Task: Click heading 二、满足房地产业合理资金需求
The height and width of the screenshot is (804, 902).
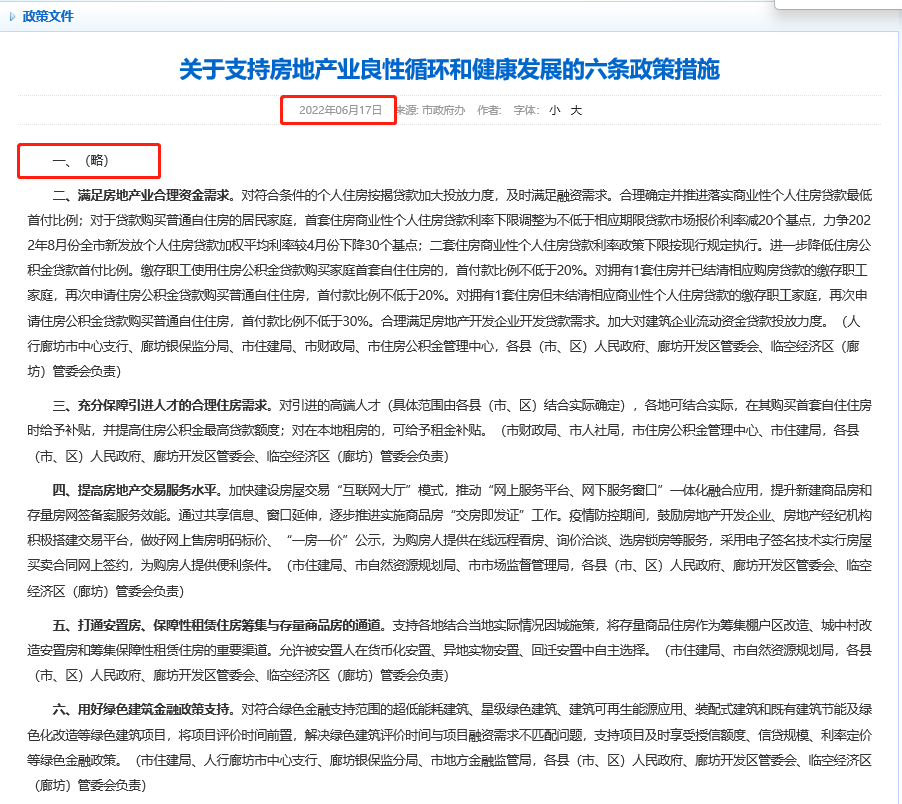Action: 144,196
